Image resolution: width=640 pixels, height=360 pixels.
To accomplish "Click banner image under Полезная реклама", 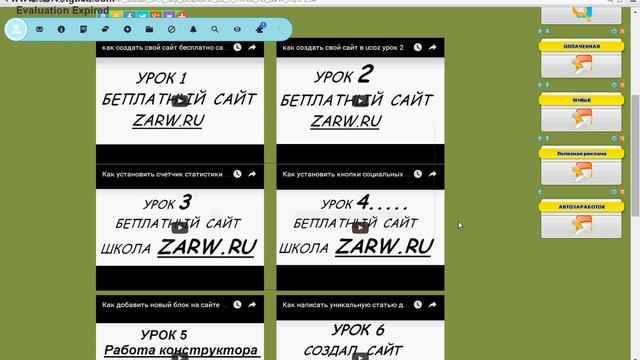I will coord(581,171).
